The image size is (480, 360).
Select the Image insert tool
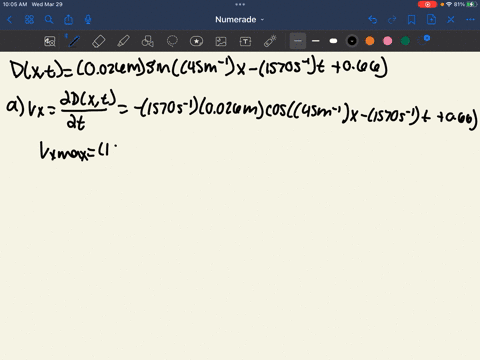coord(221,41)
